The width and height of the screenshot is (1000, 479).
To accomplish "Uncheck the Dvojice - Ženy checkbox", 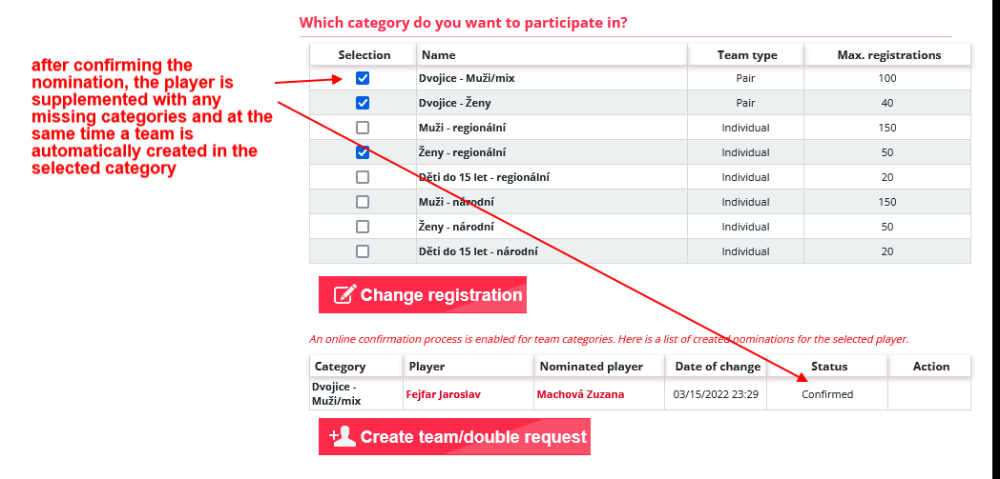I will pos(363,103).
